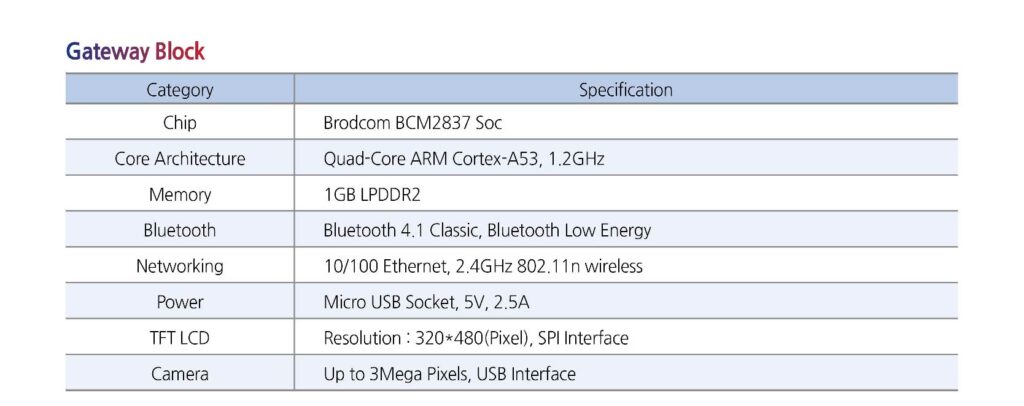
Task: Click Quad-Core ARM Cortex-A53 specification
Action: (464, 159)
